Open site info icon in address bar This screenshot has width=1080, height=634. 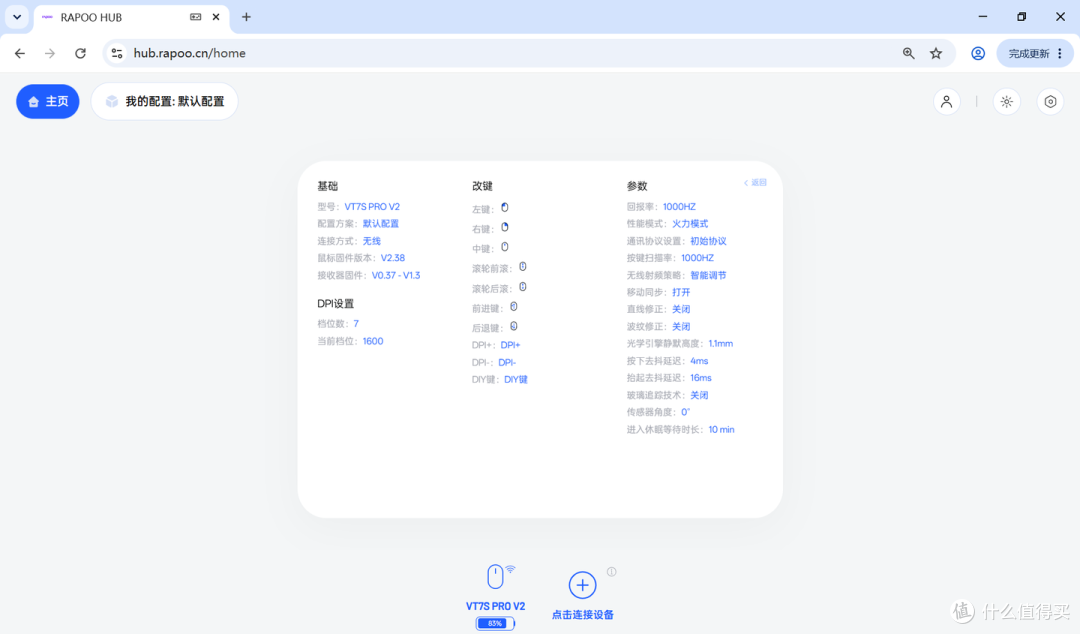(117, 53)
